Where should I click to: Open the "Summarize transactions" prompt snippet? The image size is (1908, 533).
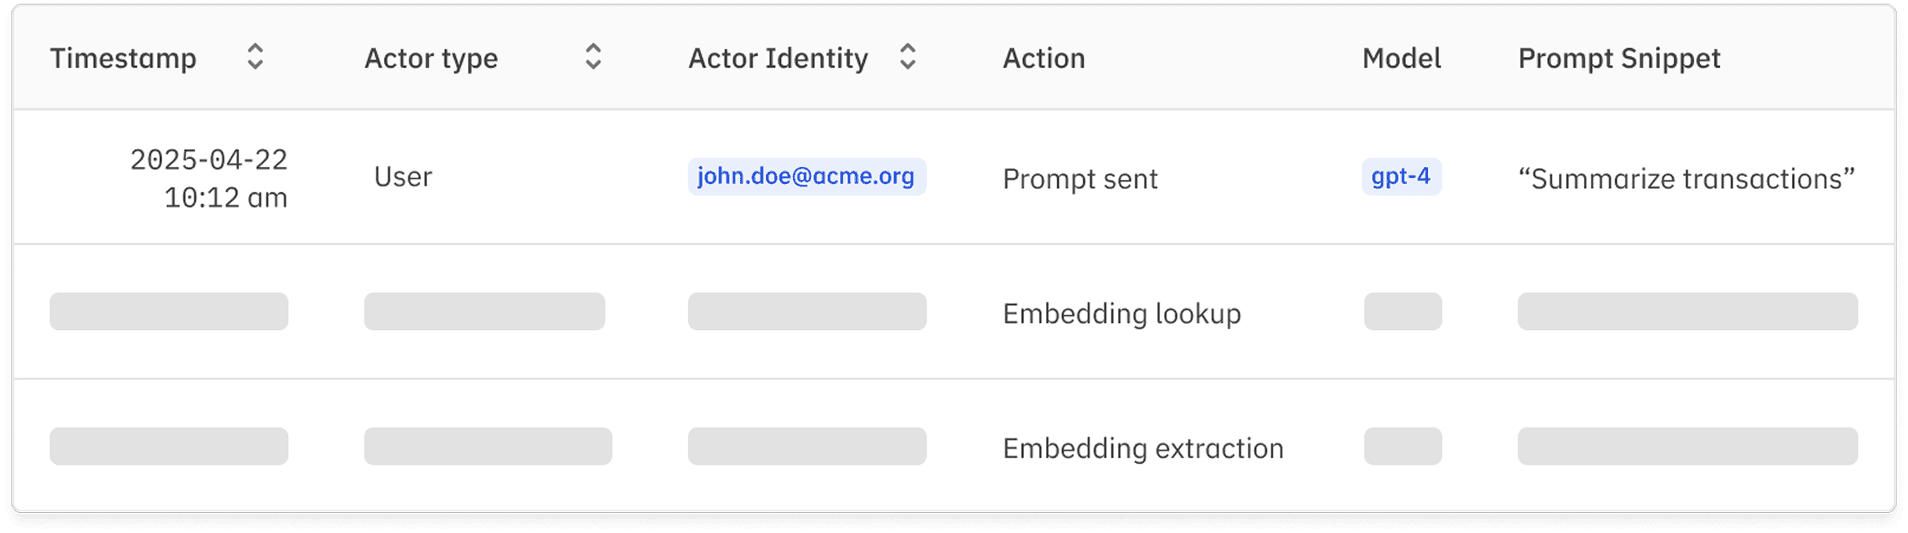click(x=1686, y=179)
